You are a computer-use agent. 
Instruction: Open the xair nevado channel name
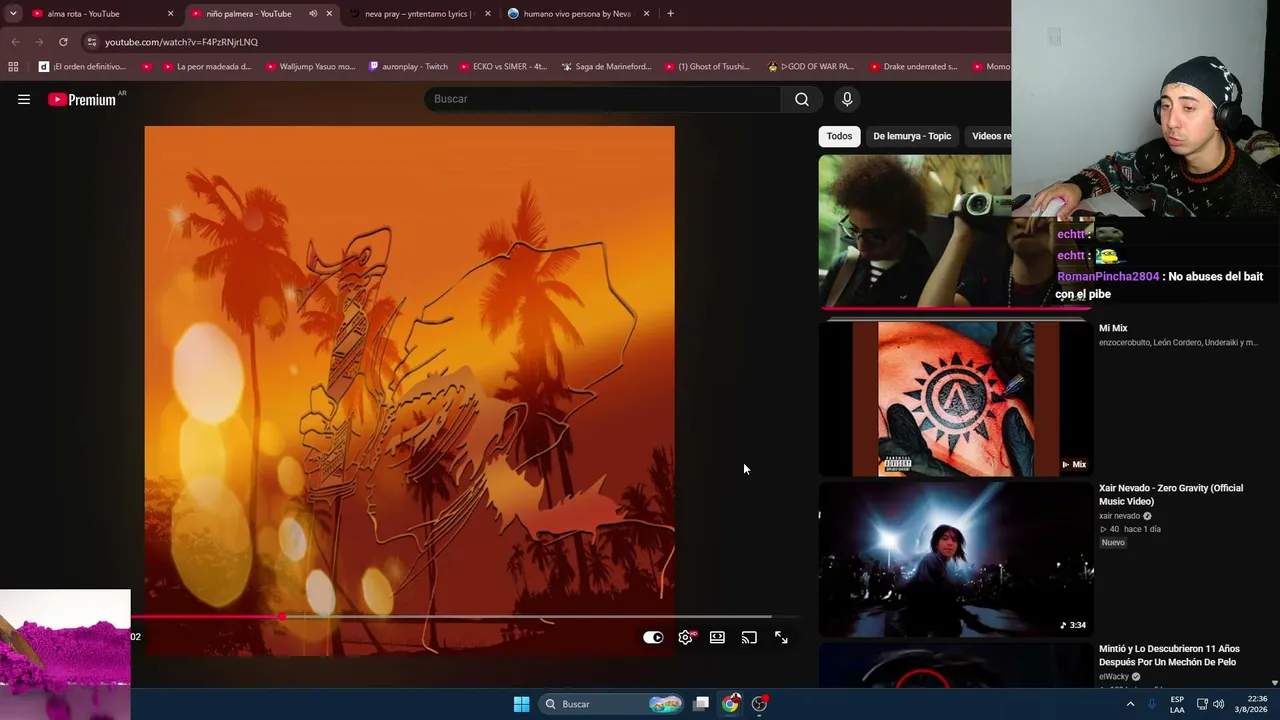[x=1119, y=516]
